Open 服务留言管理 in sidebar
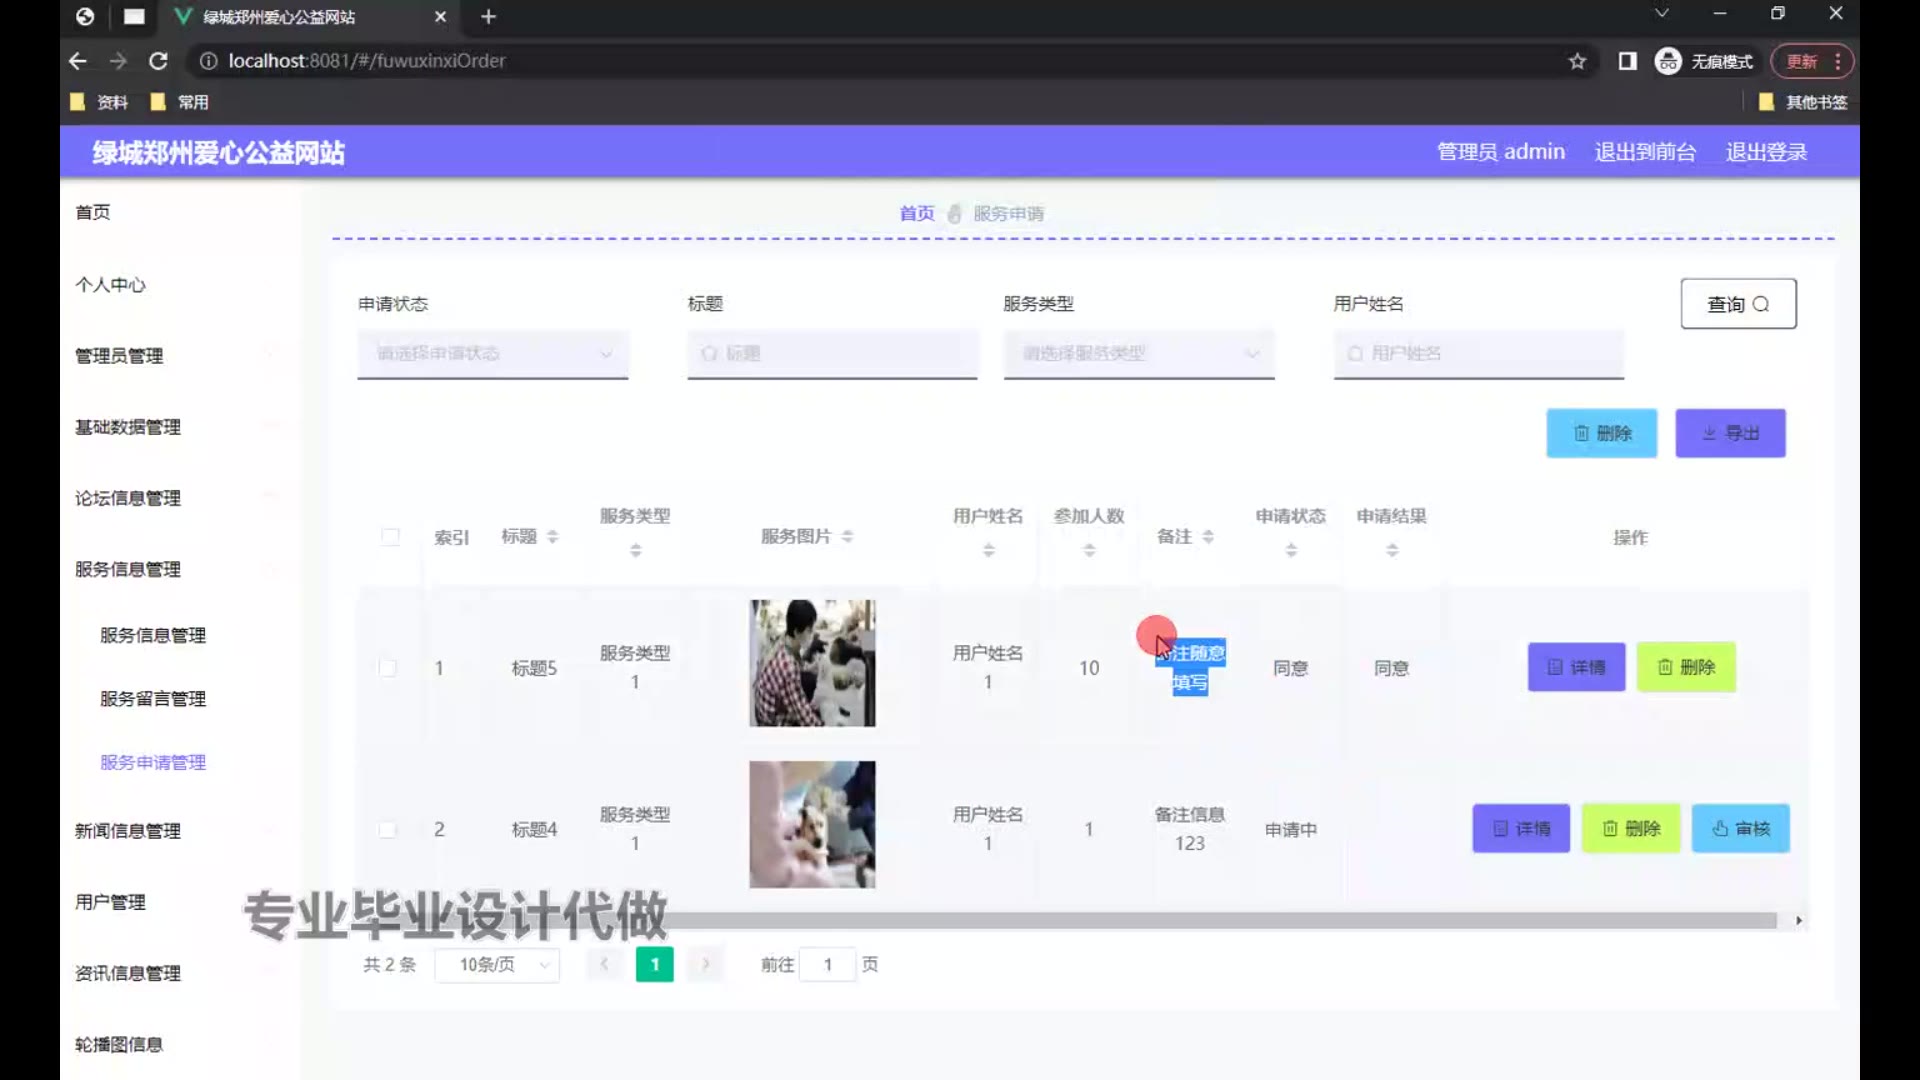This screenshot has height=1080, width=1920. point(153,699)
